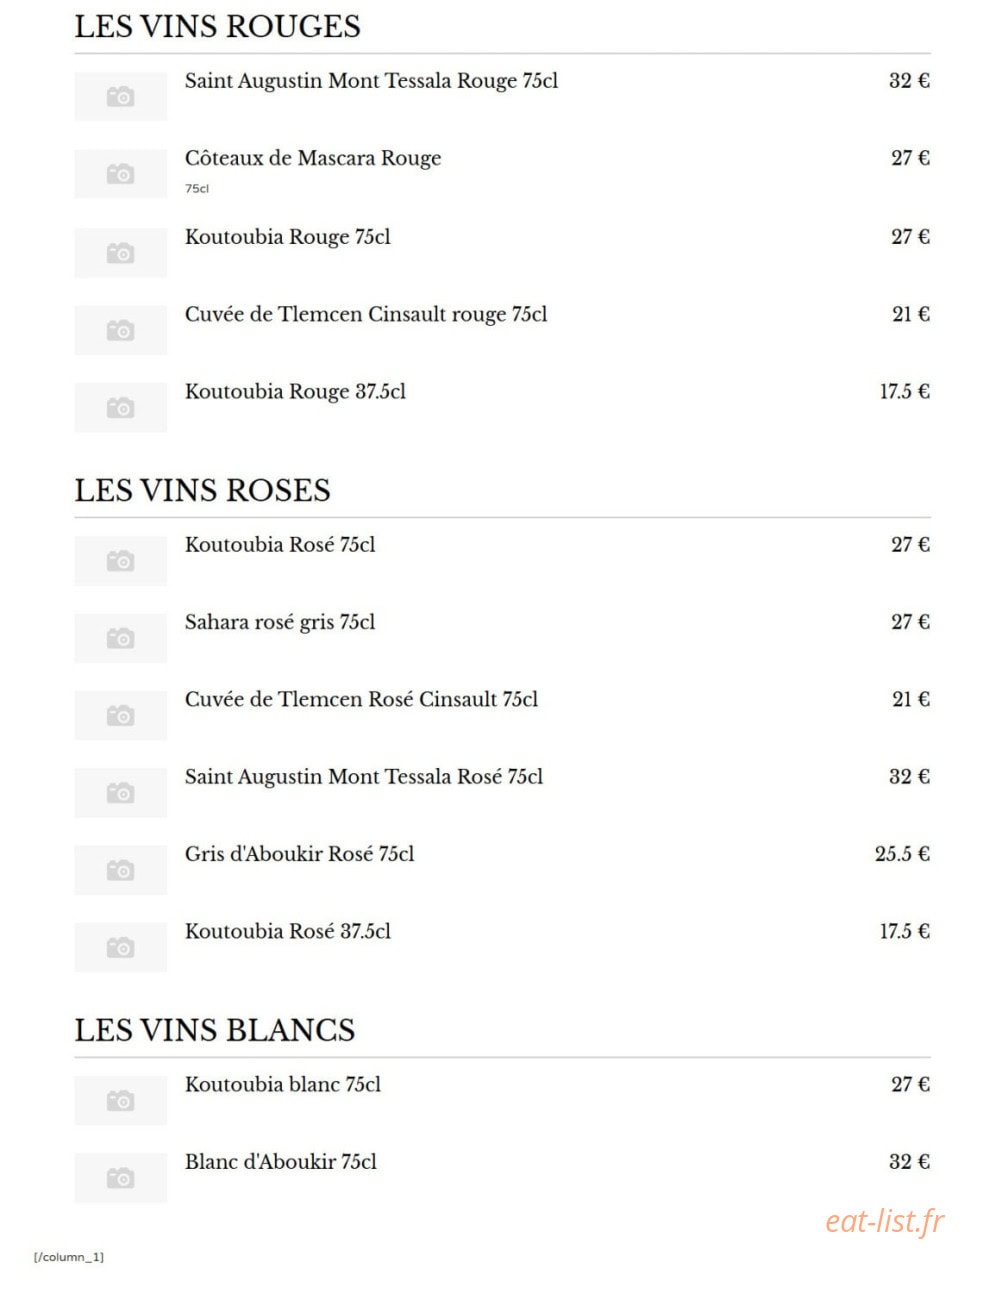The height and width of the screenshot is (1293, 989).
Task: Open the camera thumbnail next to Koutoubia Rosé 75cl
Action: pyautogui.click(x=120, y=561)
